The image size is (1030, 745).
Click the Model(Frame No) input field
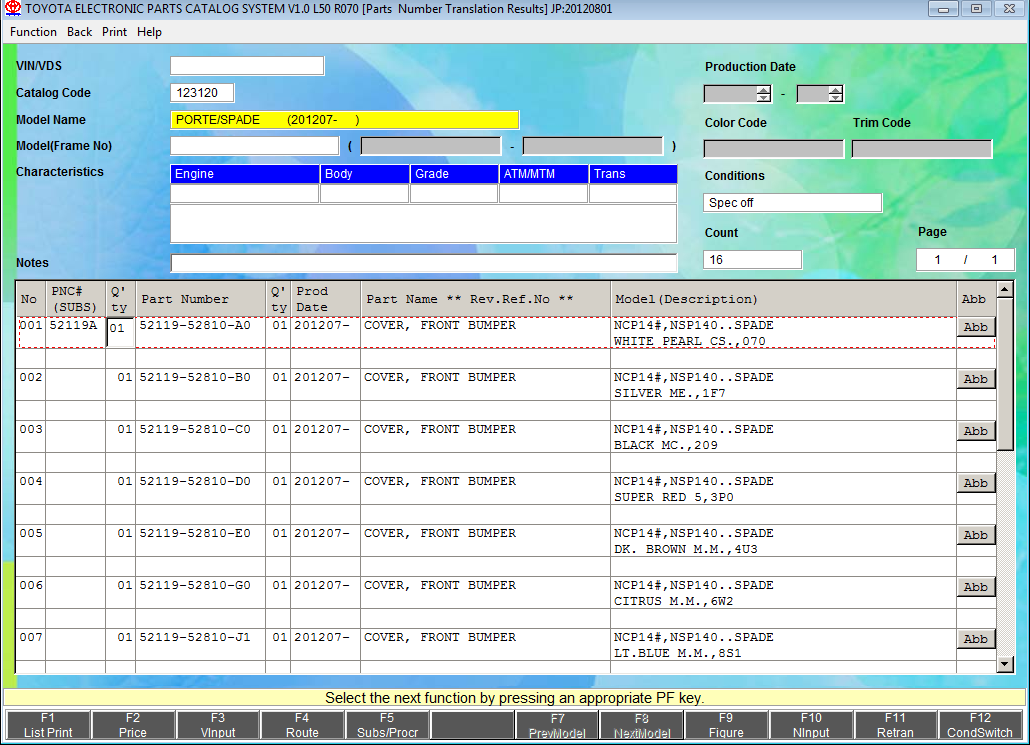click(255, 145)
